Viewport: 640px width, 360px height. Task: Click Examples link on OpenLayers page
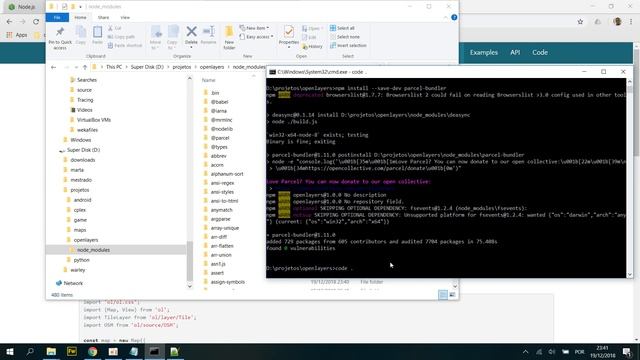pyautogui.click(x=484, y=52)
